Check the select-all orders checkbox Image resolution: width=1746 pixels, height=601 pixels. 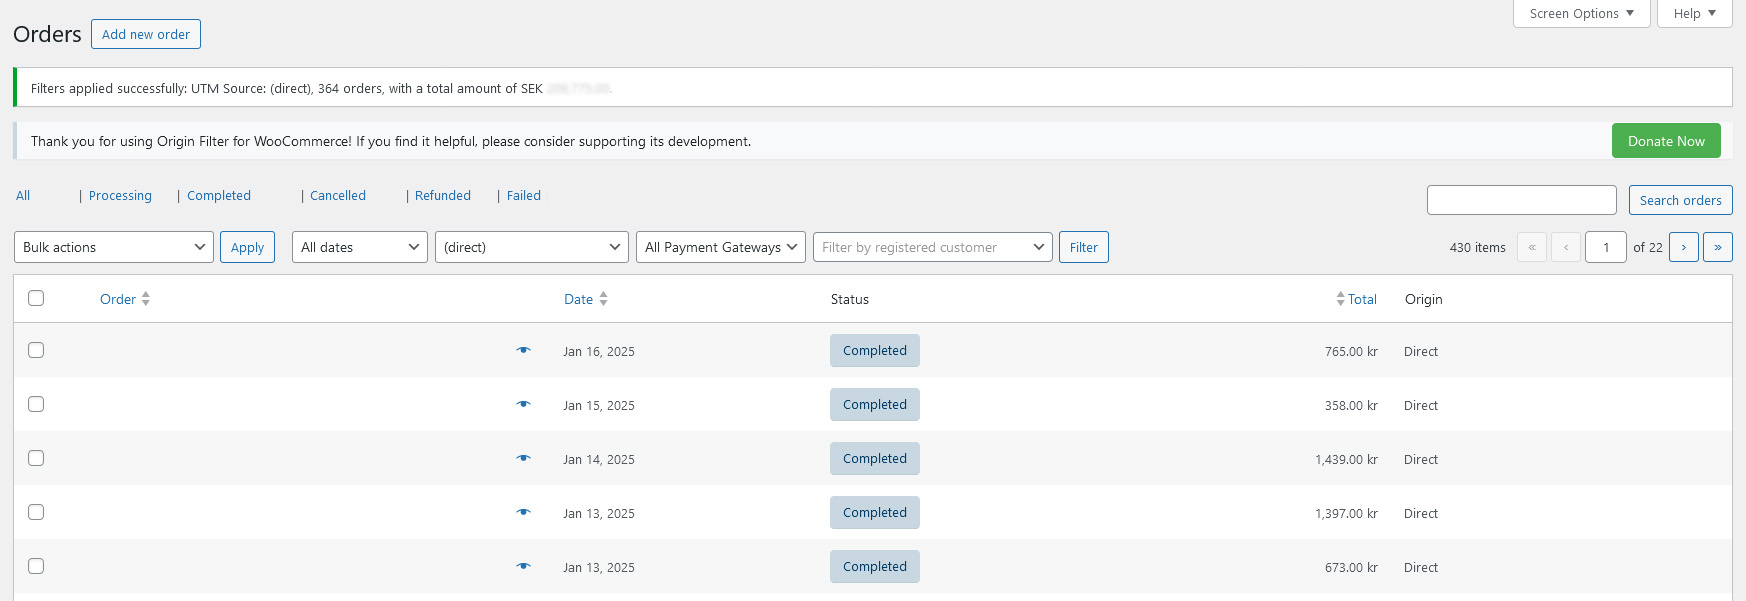tap(36, 298)
